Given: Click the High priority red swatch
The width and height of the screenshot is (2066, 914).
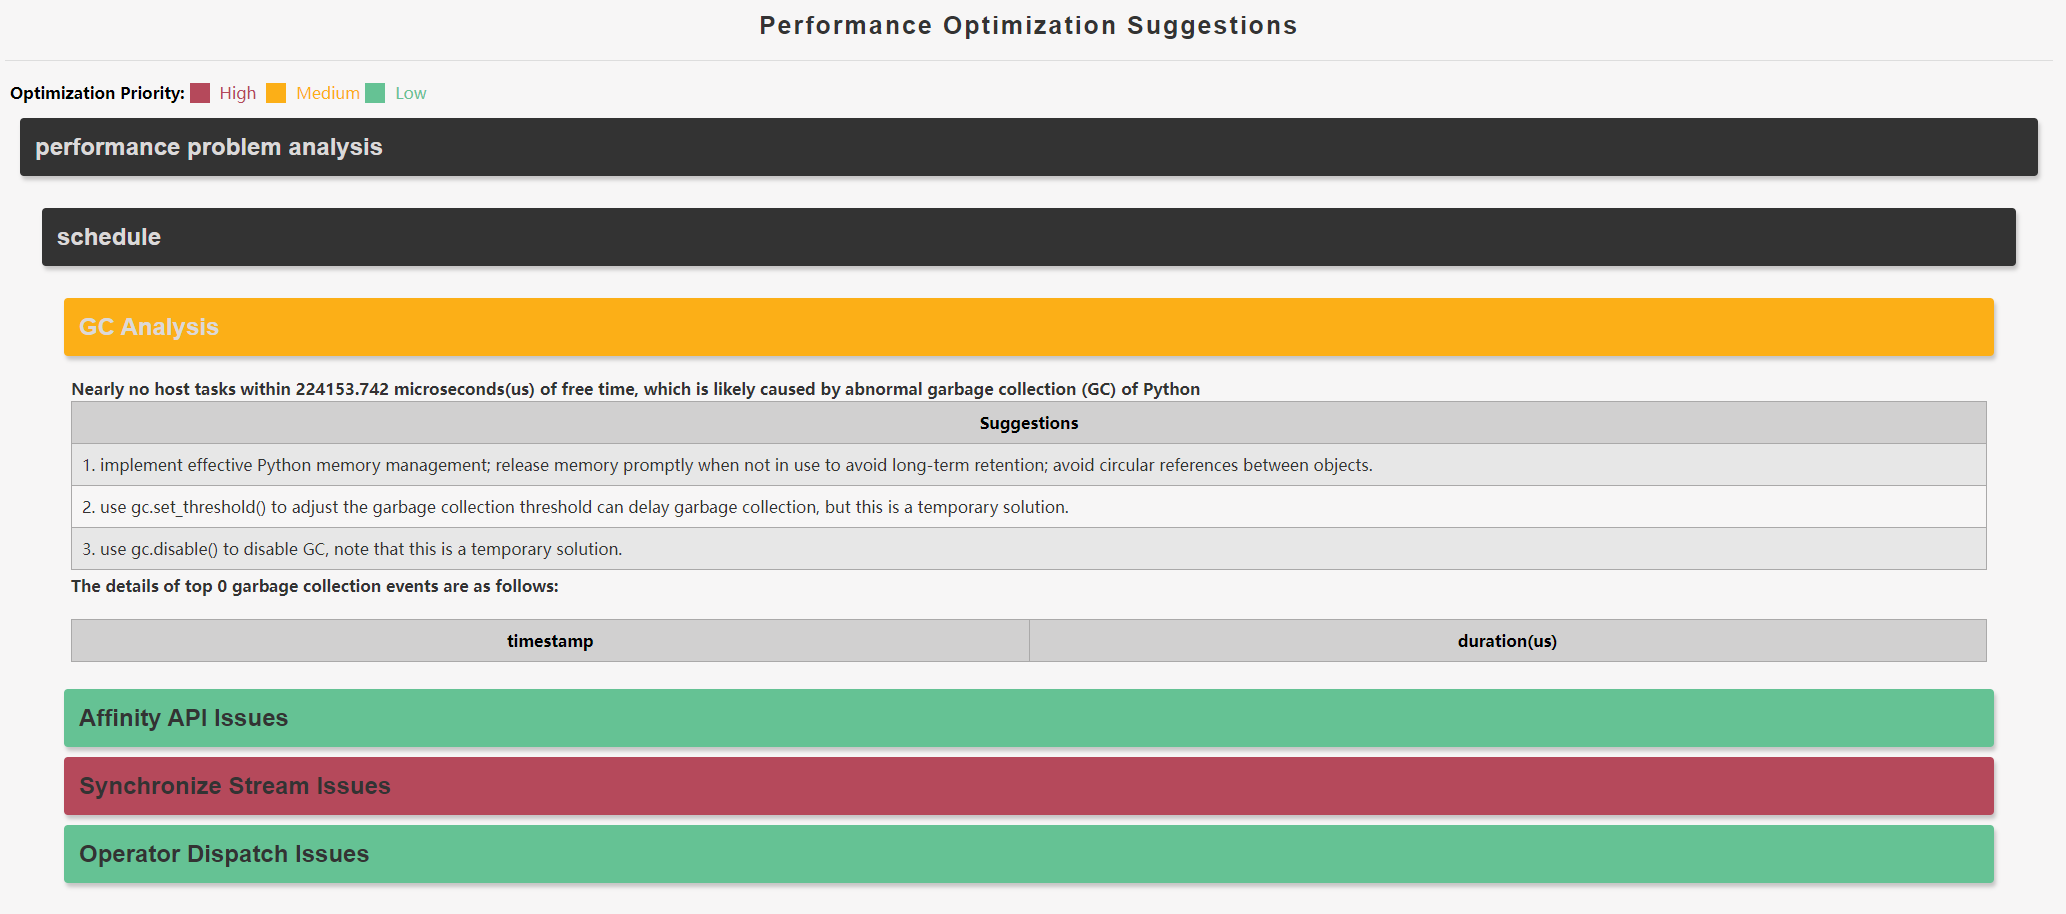Looking at the screenshot, I should point(200,93).
